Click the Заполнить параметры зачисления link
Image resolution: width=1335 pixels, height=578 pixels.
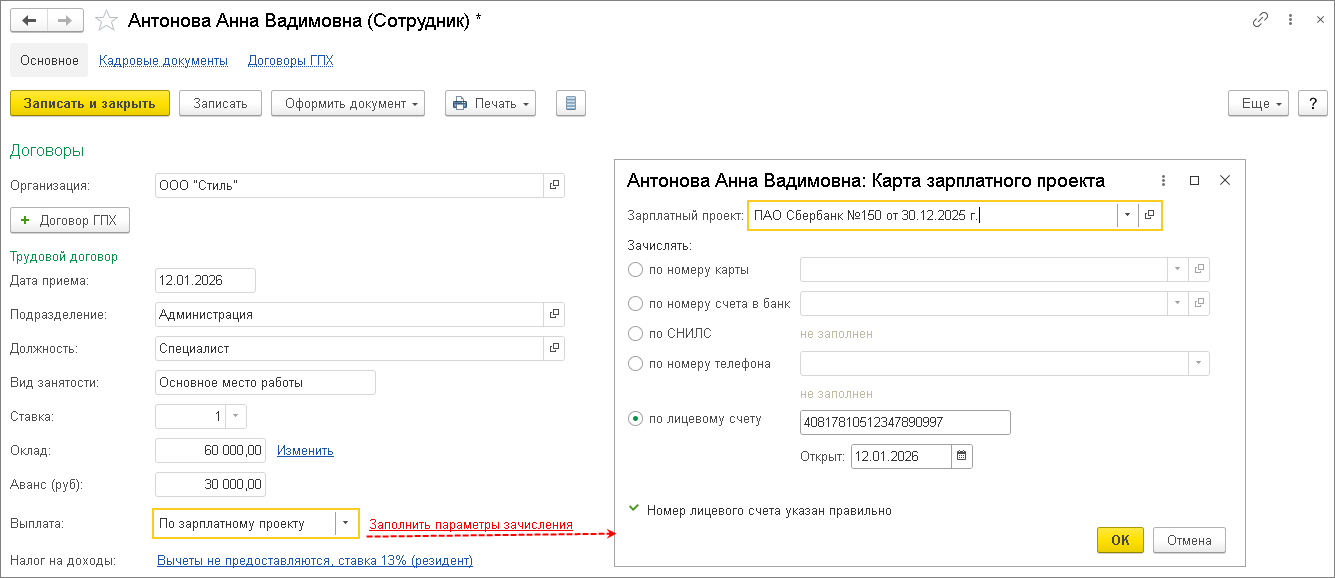coord(470,525)
